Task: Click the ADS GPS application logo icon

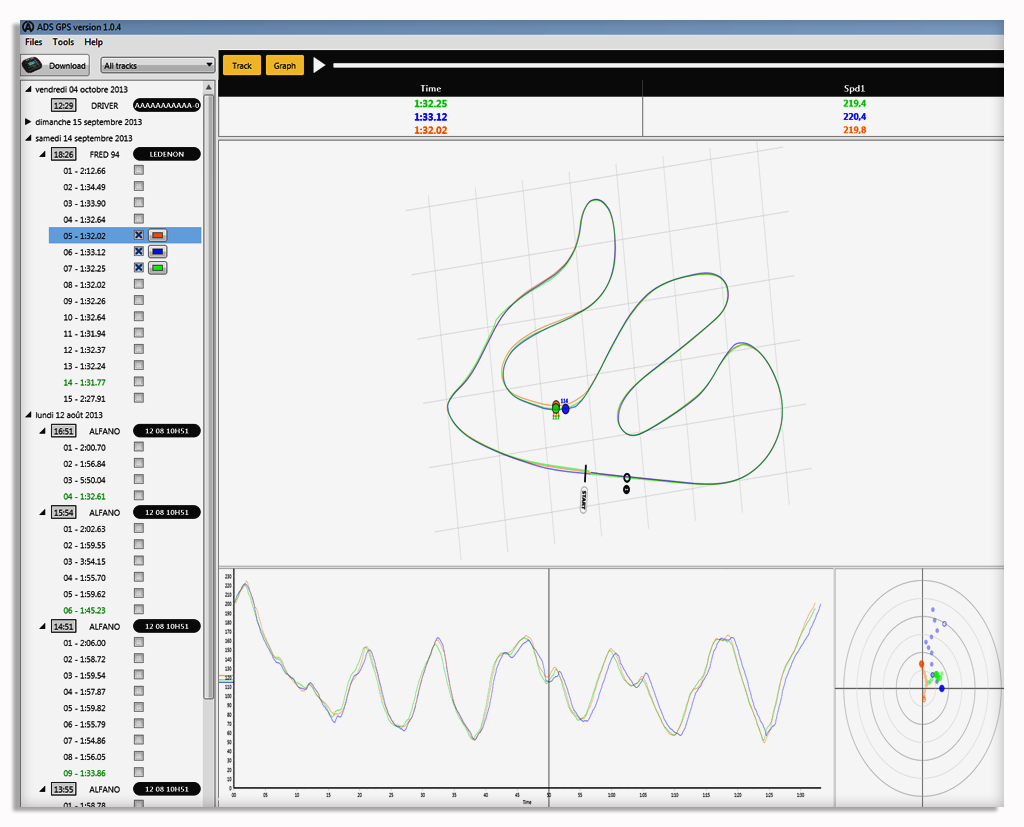Action: click(x=28, y=27)
